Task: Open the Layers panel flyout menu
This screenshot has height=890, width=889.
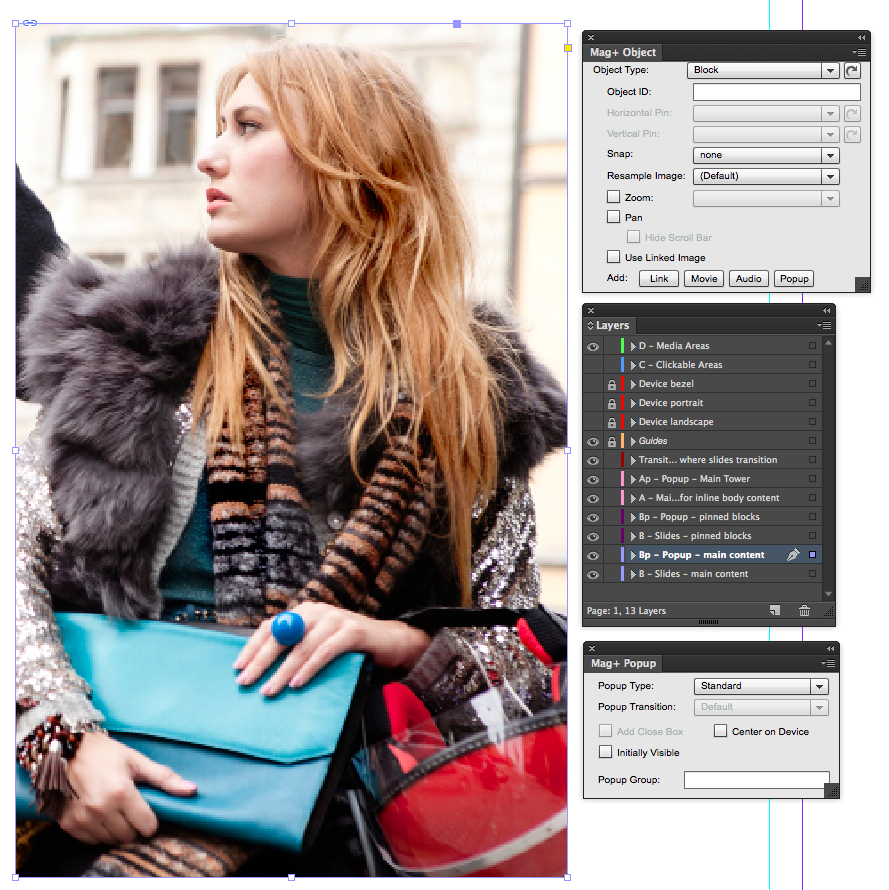Action: point(824,325)
